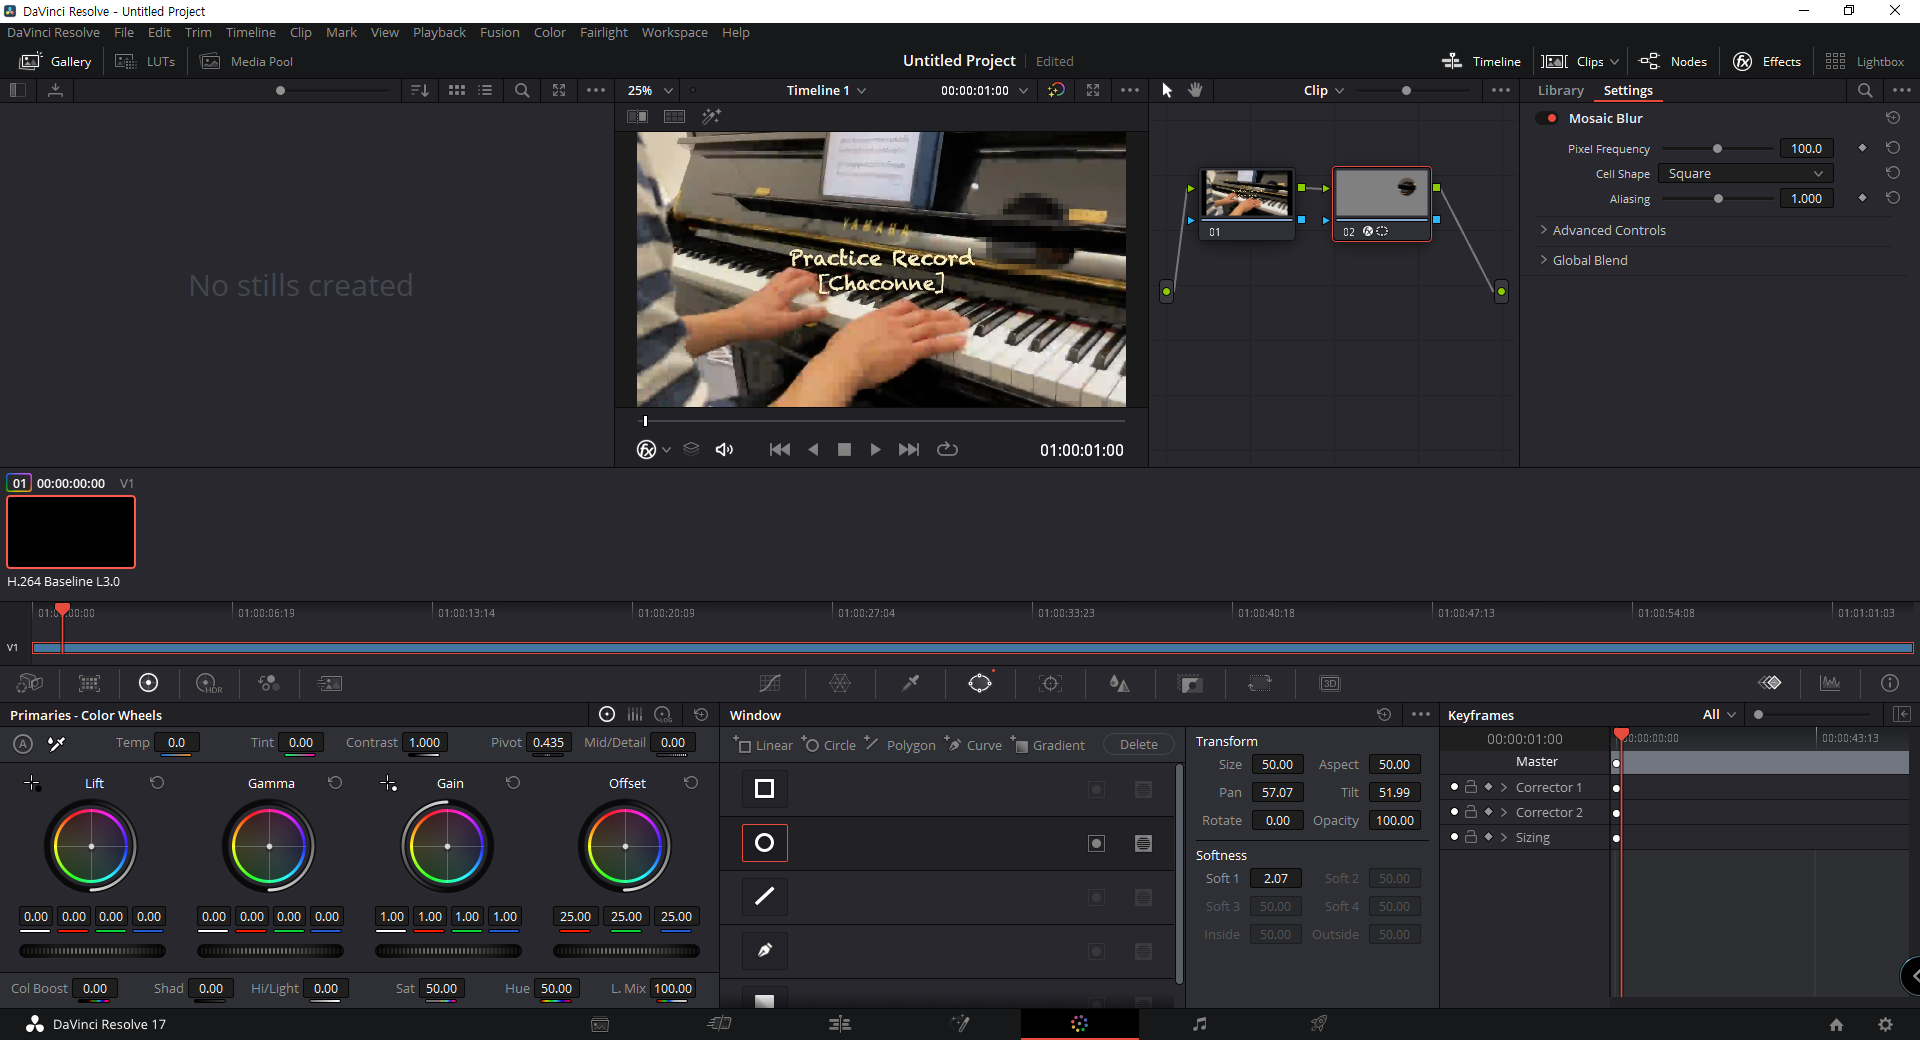Open Clips options dropdown arrow
The image size is (1920, 1040).
[1614, 61]
